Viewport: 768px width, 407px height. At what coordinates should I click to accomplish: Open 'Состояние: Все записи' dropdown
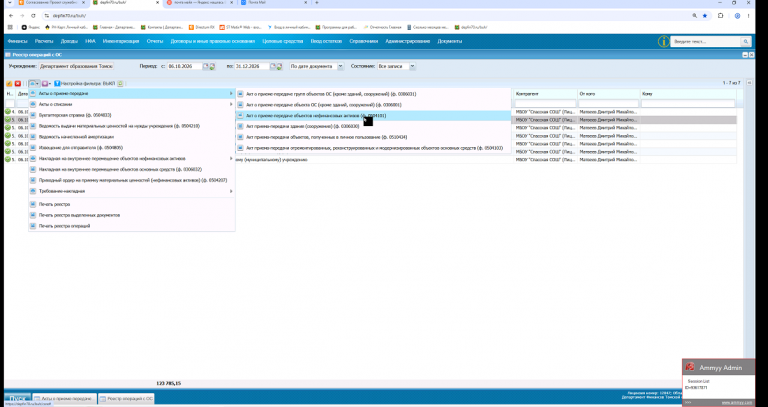click(x=412, y=66)
